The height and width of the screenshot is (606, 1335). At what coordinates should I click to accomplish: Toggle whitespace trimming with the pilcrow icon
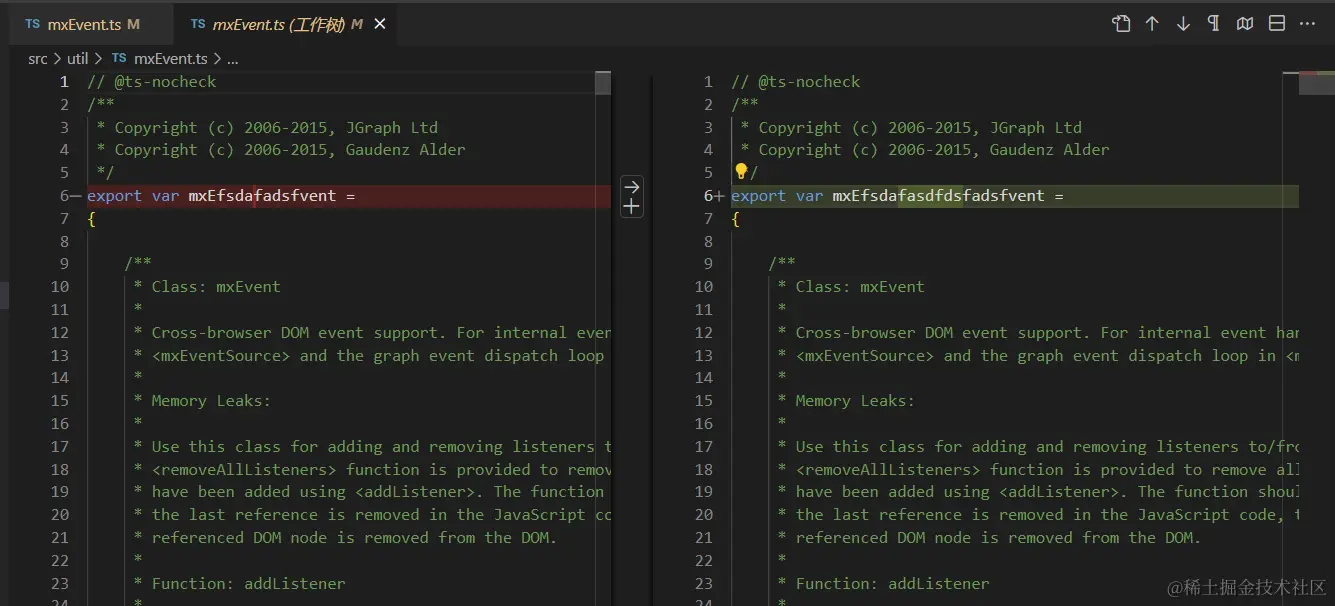1214,24
